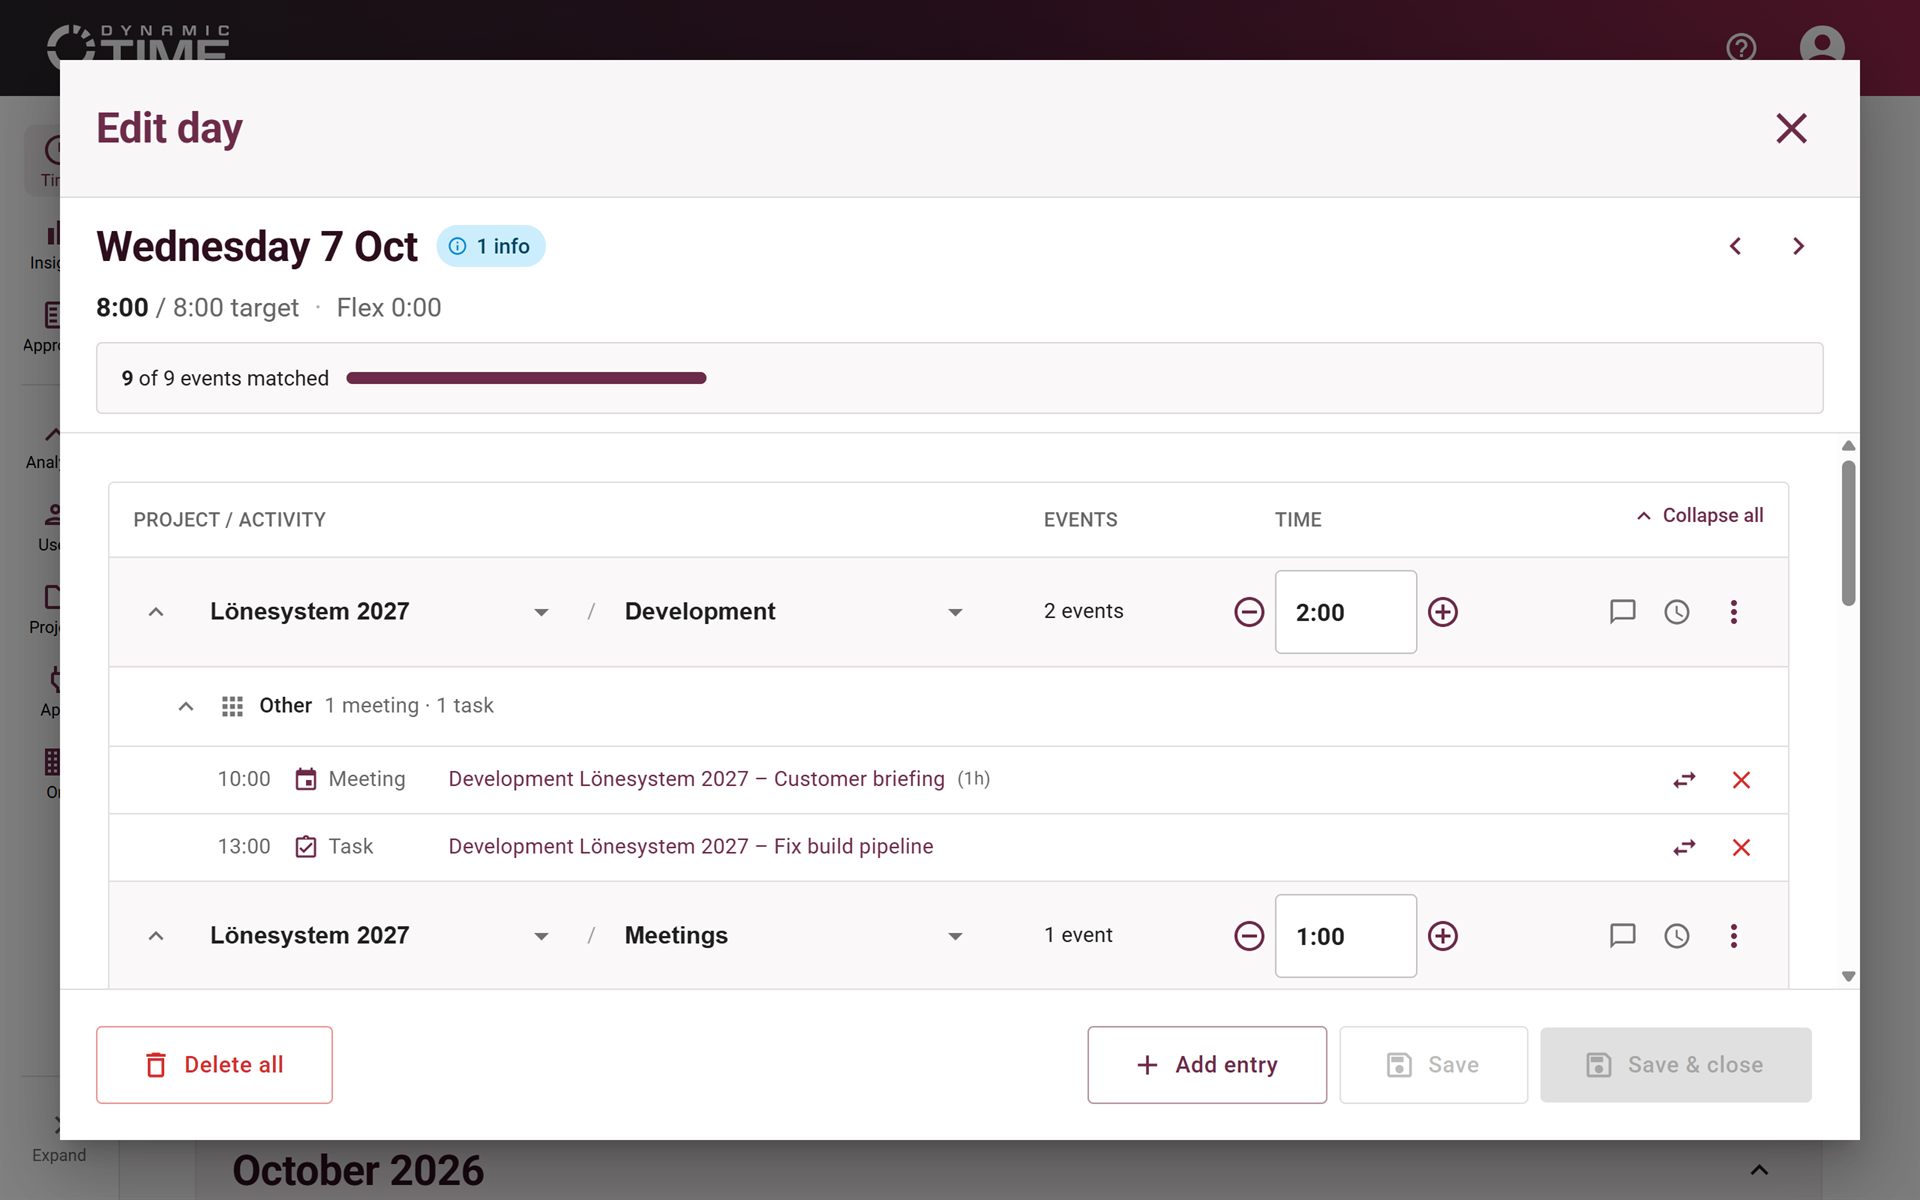Increase time for the Development entry

point(1442,612)
